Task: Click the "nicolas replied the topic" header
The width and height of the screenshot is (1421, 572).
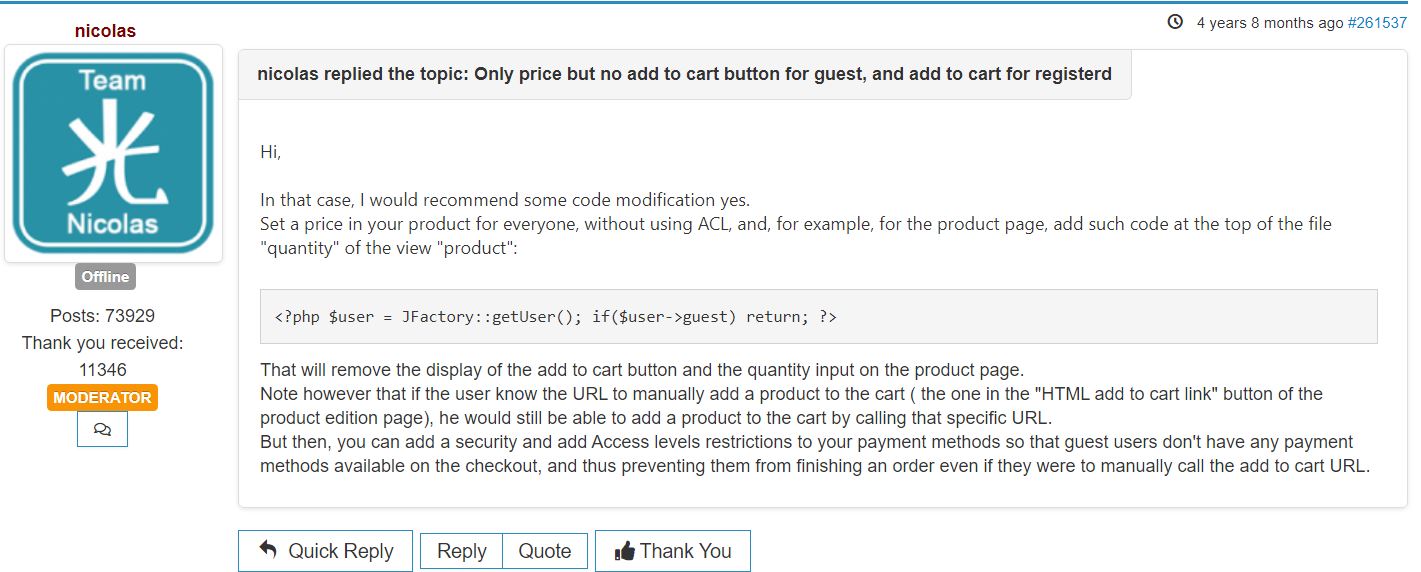Action: (684, 74)
